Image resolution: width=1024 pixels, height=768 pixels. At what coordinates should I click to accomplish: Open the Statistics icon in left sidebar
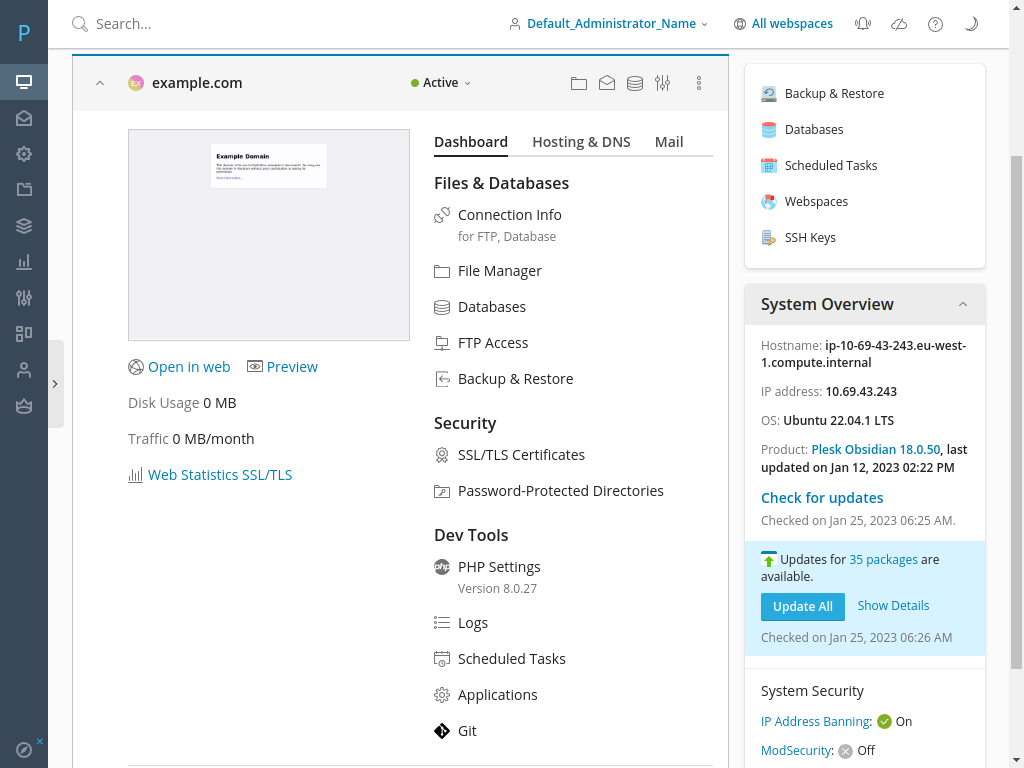(x=24, y=262)
